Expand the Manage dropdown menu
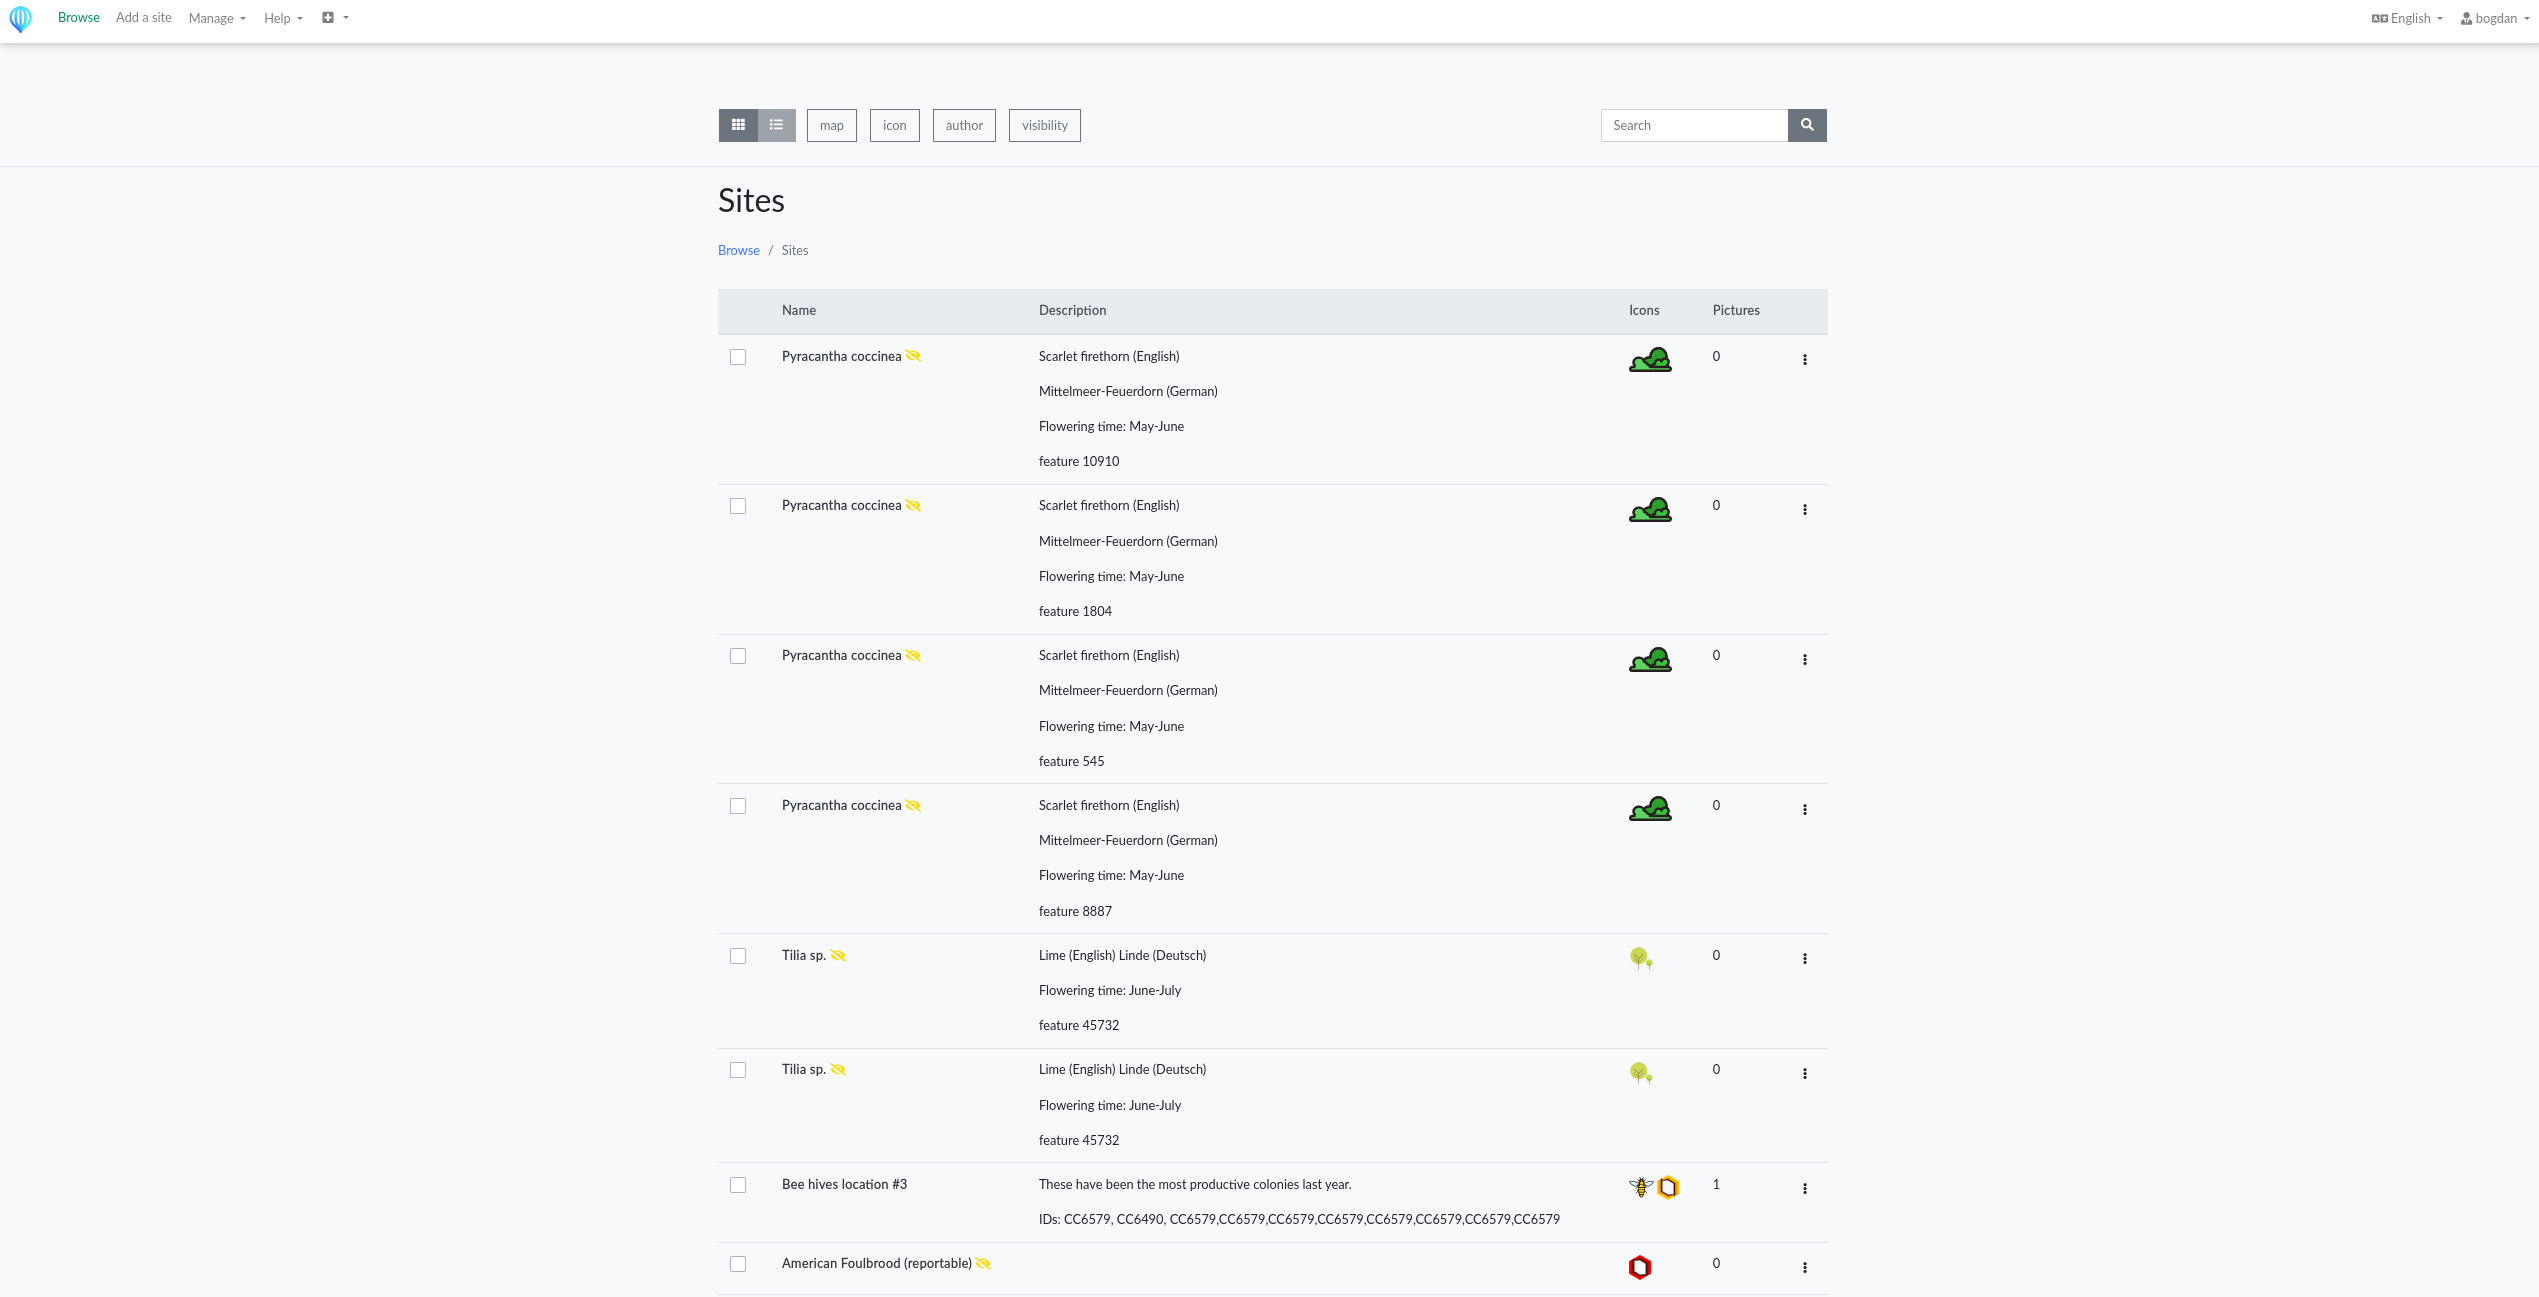2539x1297 pixels. point(216,18)
